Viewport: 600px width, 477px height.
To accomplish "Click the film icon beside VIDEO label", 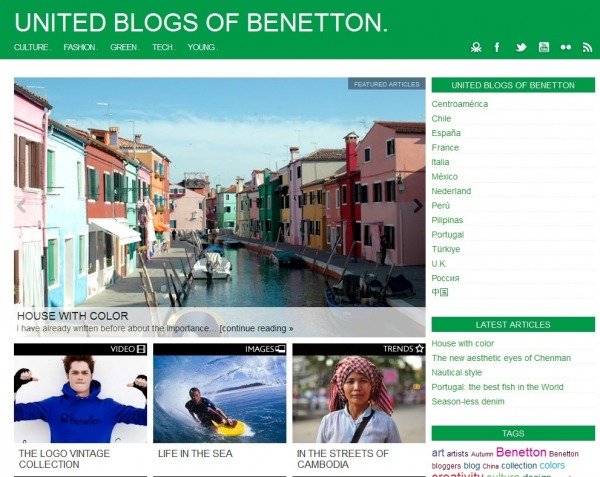I will 142,349.
